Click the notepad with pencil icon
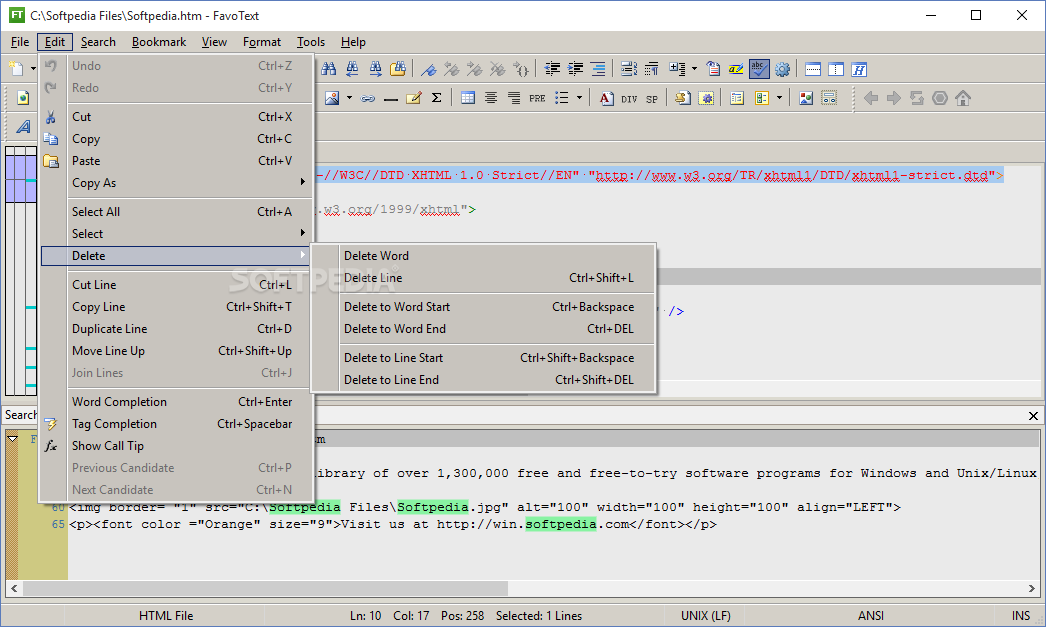This screenshot has width=1046, height=627. click(x=414, y=98)
